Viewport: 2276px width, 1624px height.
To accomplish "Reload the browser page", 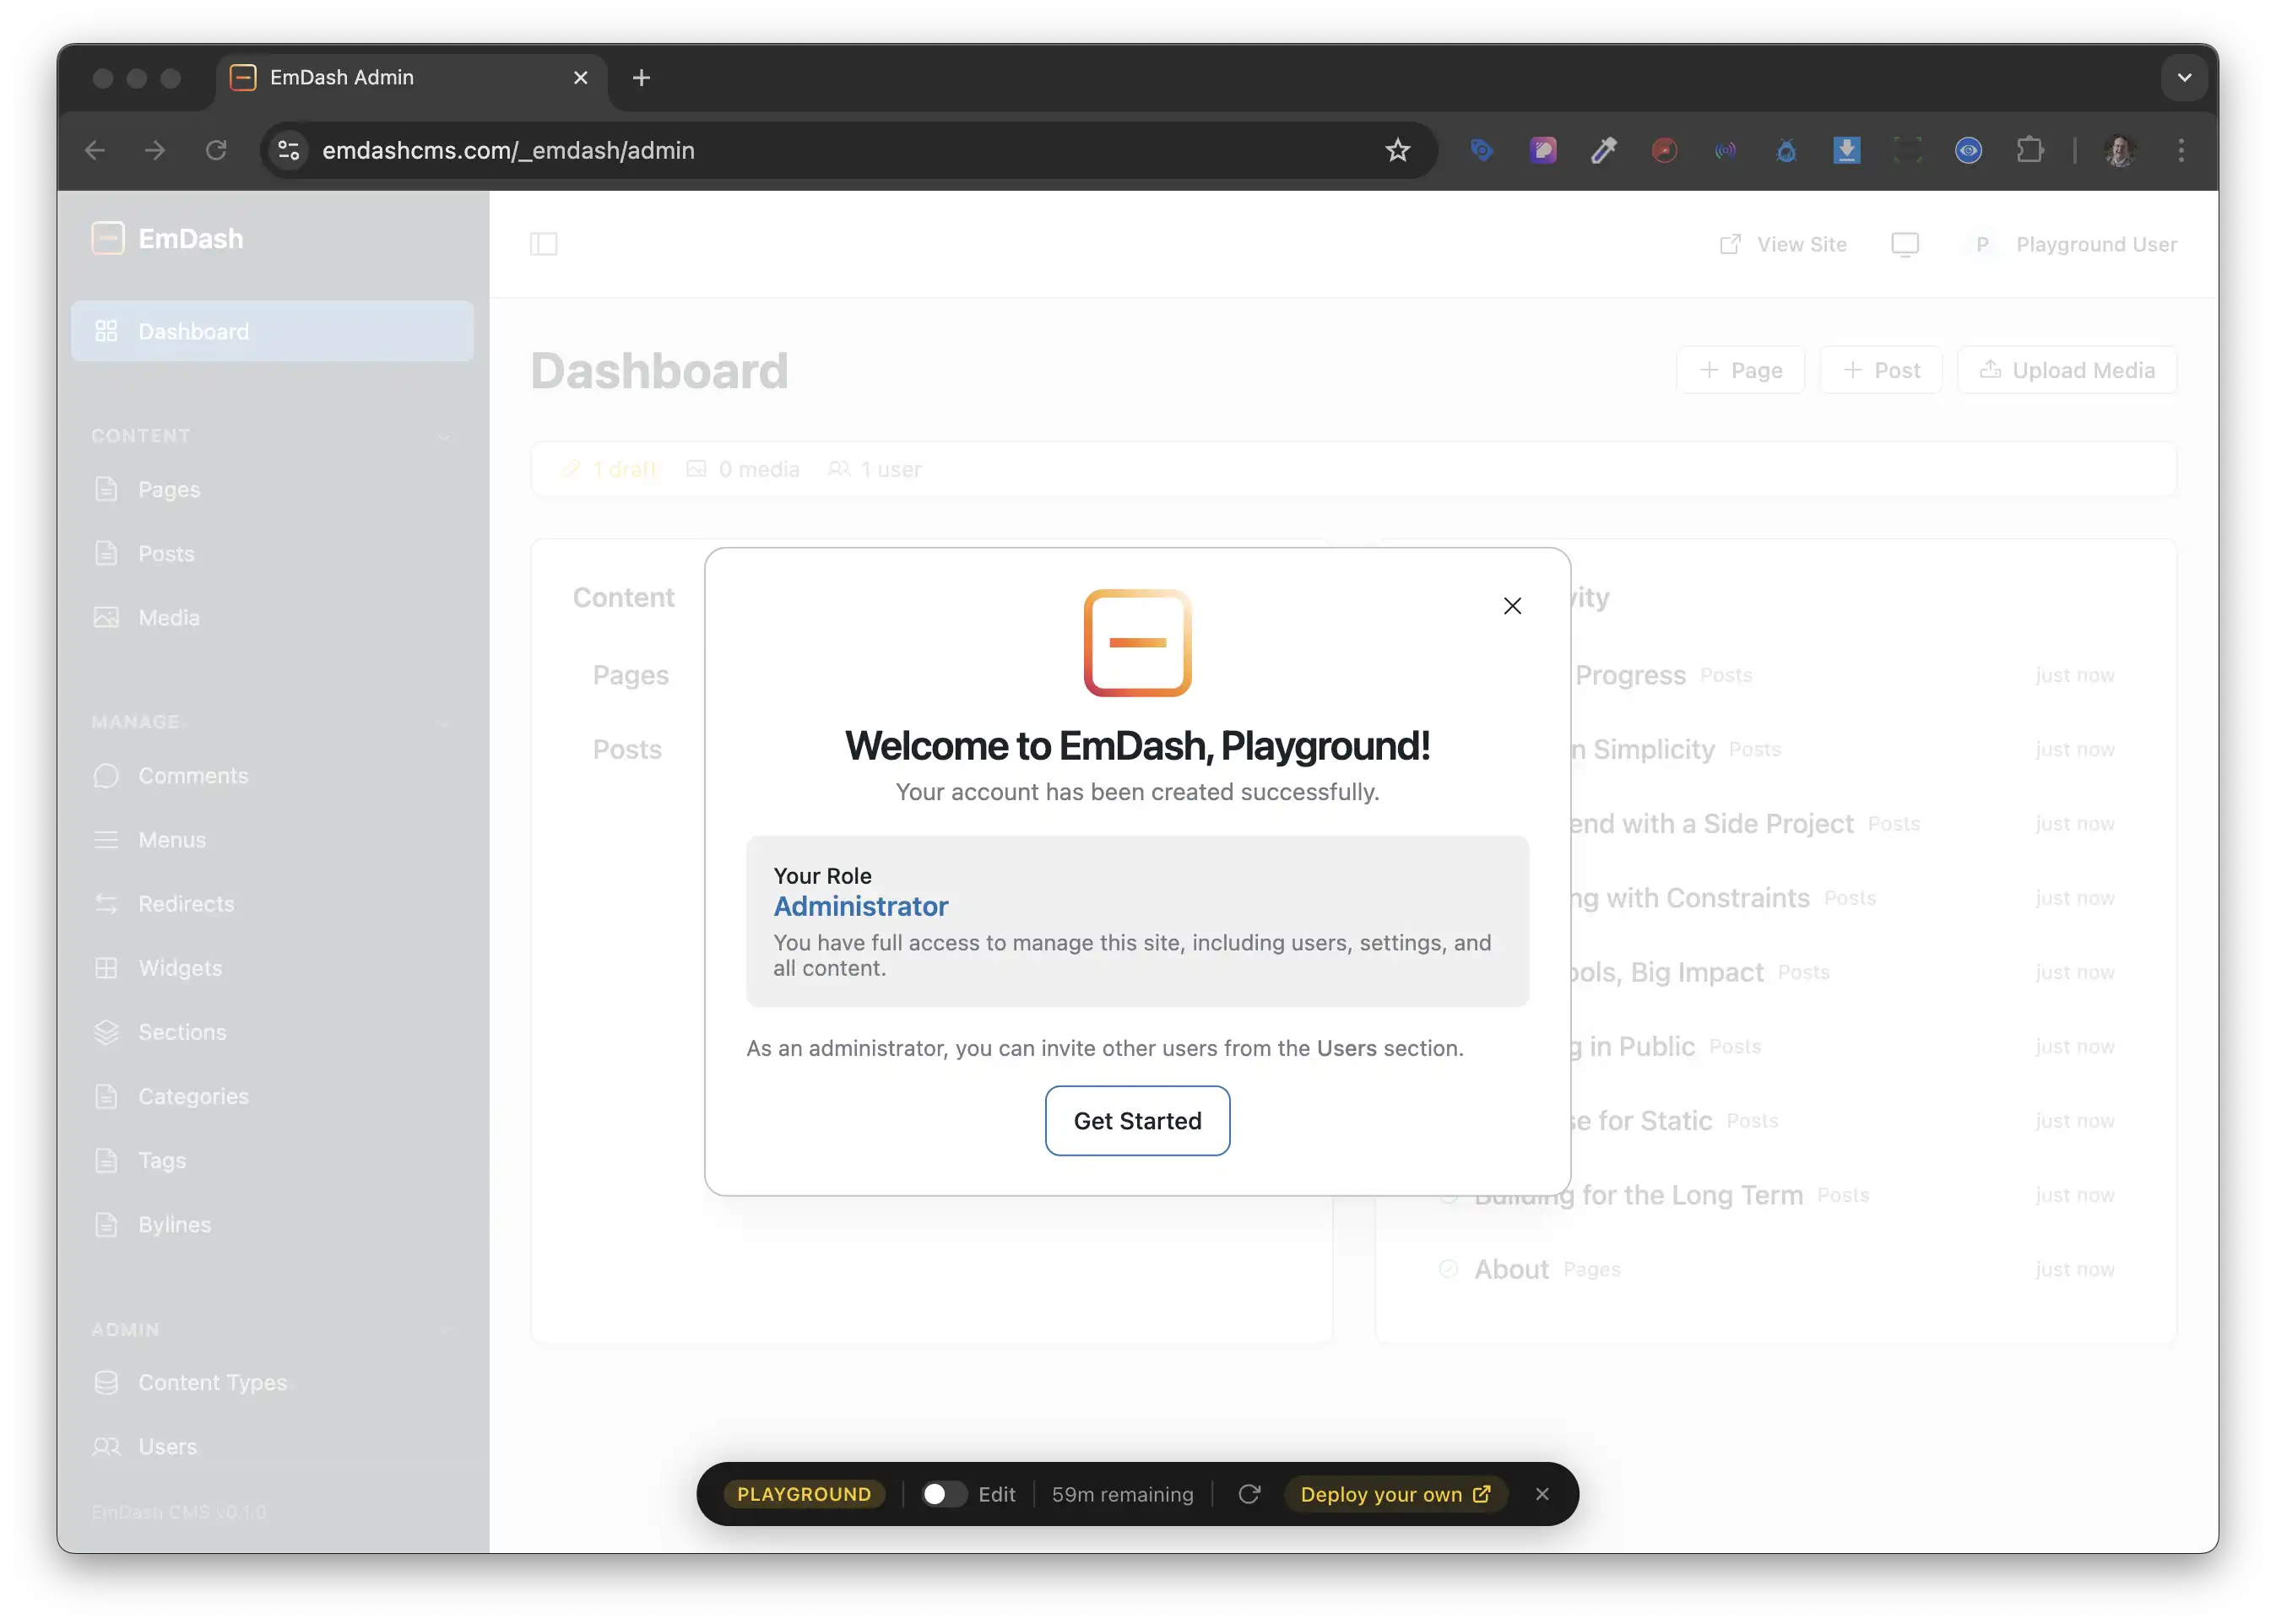I will click(216, 150).
